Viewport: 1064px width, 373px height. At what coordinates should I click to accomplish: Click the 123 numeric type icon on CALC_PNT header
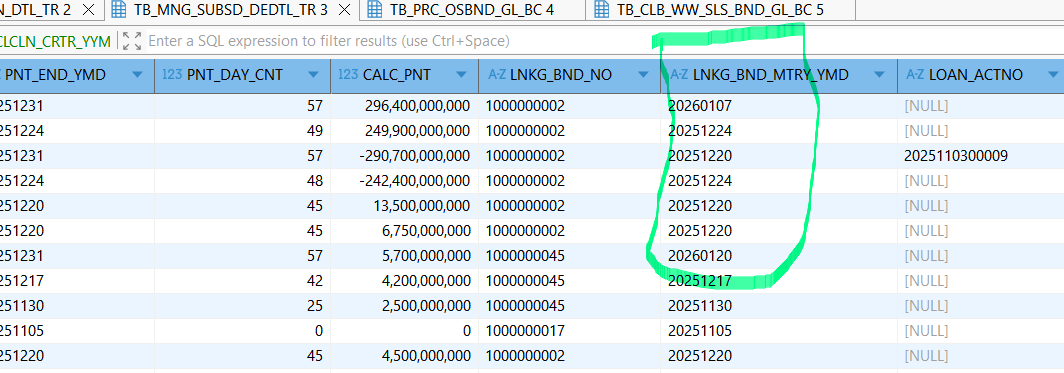pyautogui.click(x=348, y=75)
